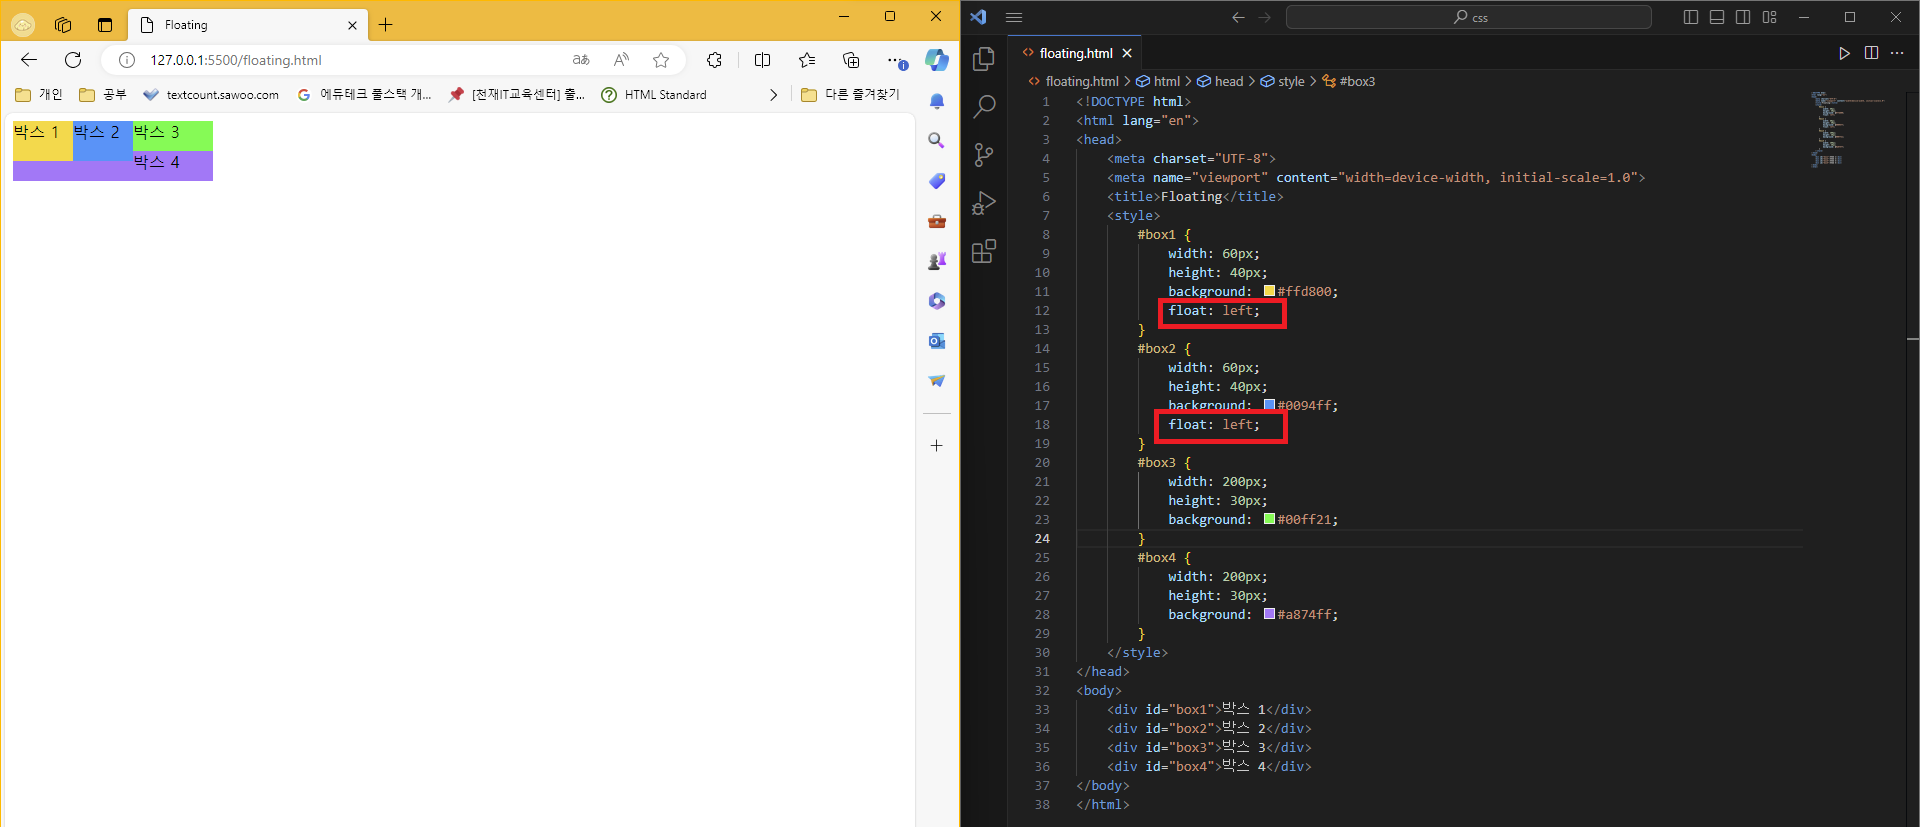The width and height of the screenshot is (1920, 827).
Task: Split the editor to the right
Action: coord(1871,53)
